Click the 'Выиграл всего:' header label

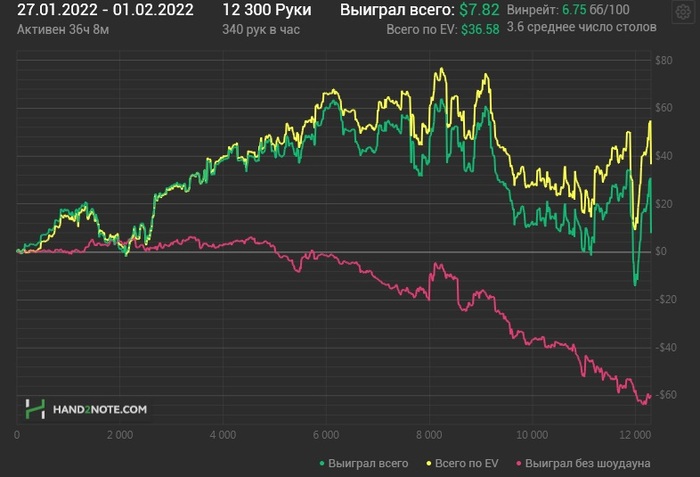[397, 10]
